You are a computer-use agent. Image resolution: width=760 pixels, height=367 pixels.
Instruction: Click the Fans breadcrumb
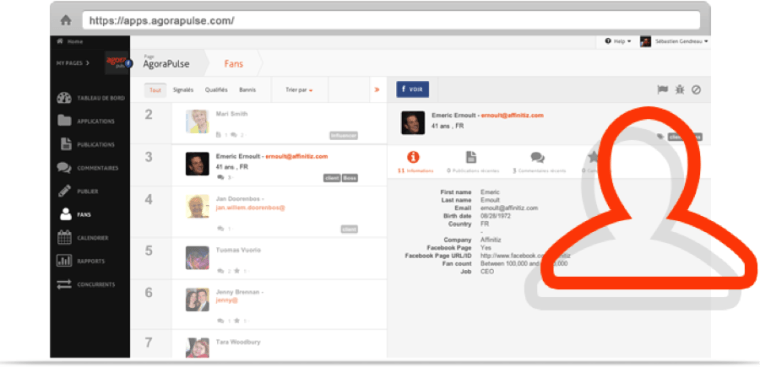tap(234, 64)
